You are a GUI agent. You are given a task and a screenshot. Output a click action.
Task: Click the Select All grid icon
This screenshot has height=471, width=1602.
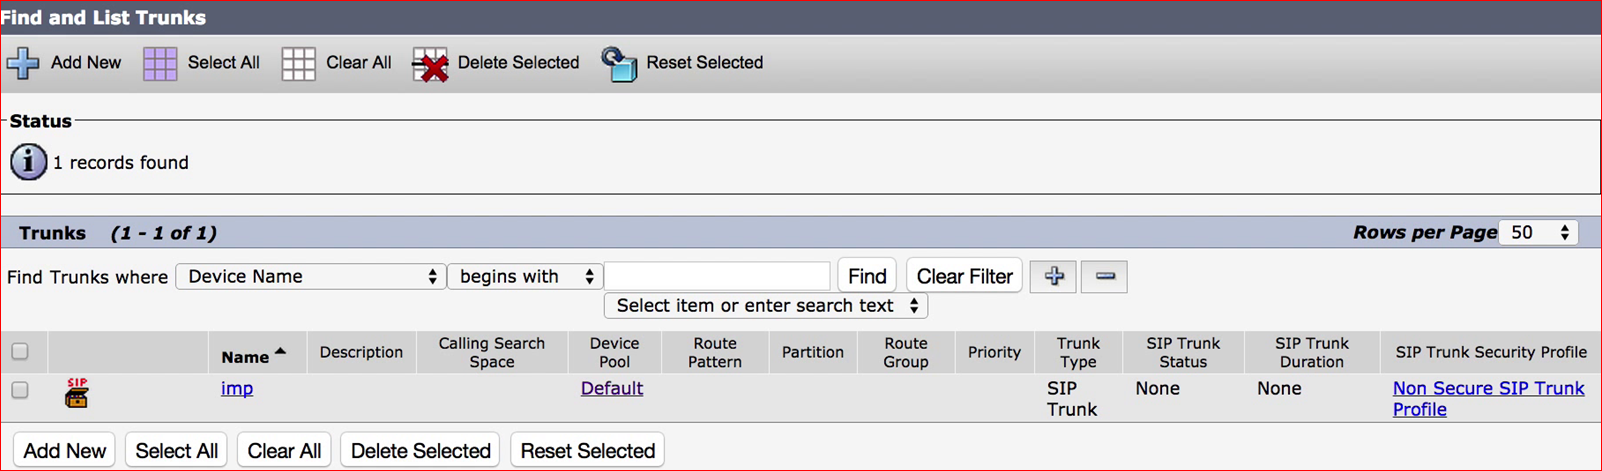point(160,63)
